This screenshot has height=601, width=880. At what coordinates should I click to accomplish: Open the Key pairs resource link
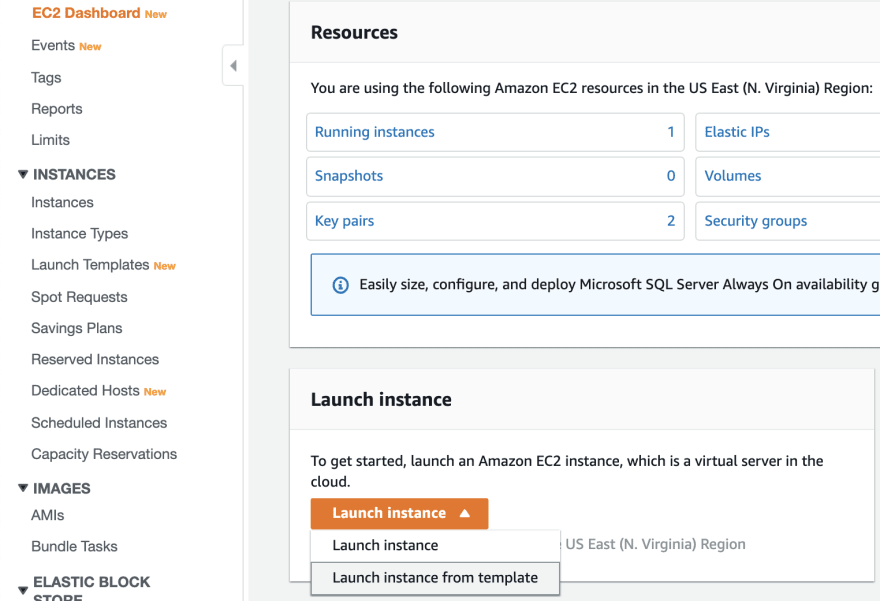click(345, 221)
